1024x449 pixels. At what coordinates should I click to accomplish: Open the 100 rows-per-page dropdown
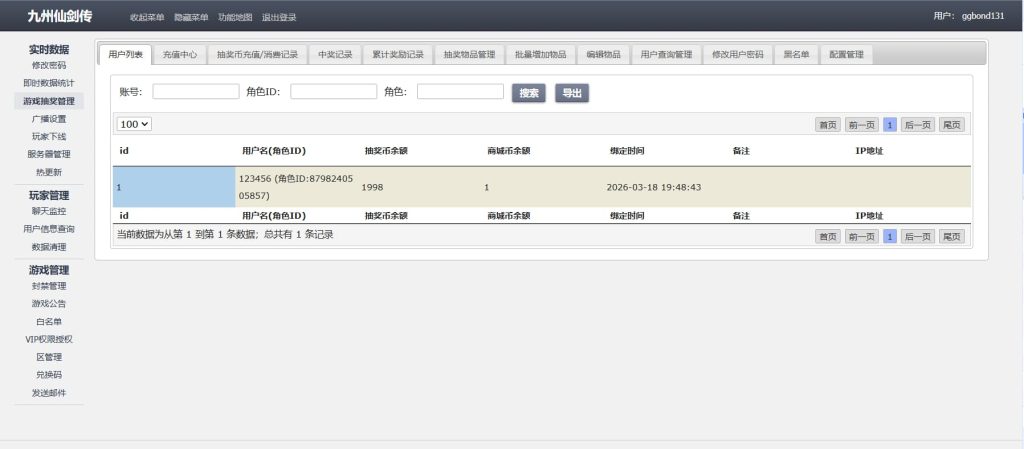[x=135, y=124]
